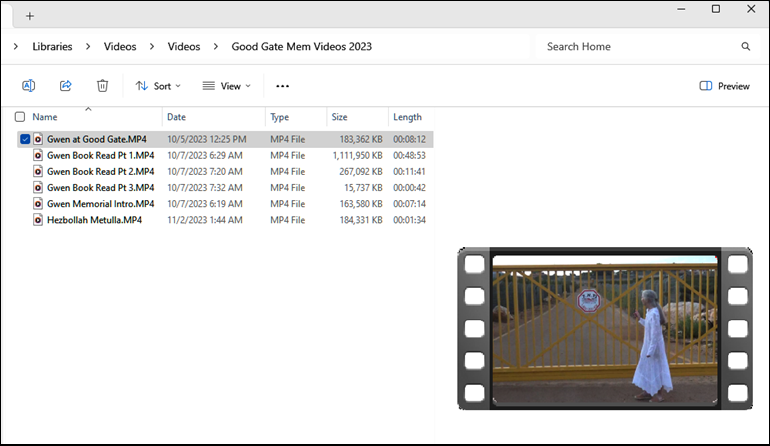Open the See more ellipsis menu
The image size is (770, 446).
282,86
